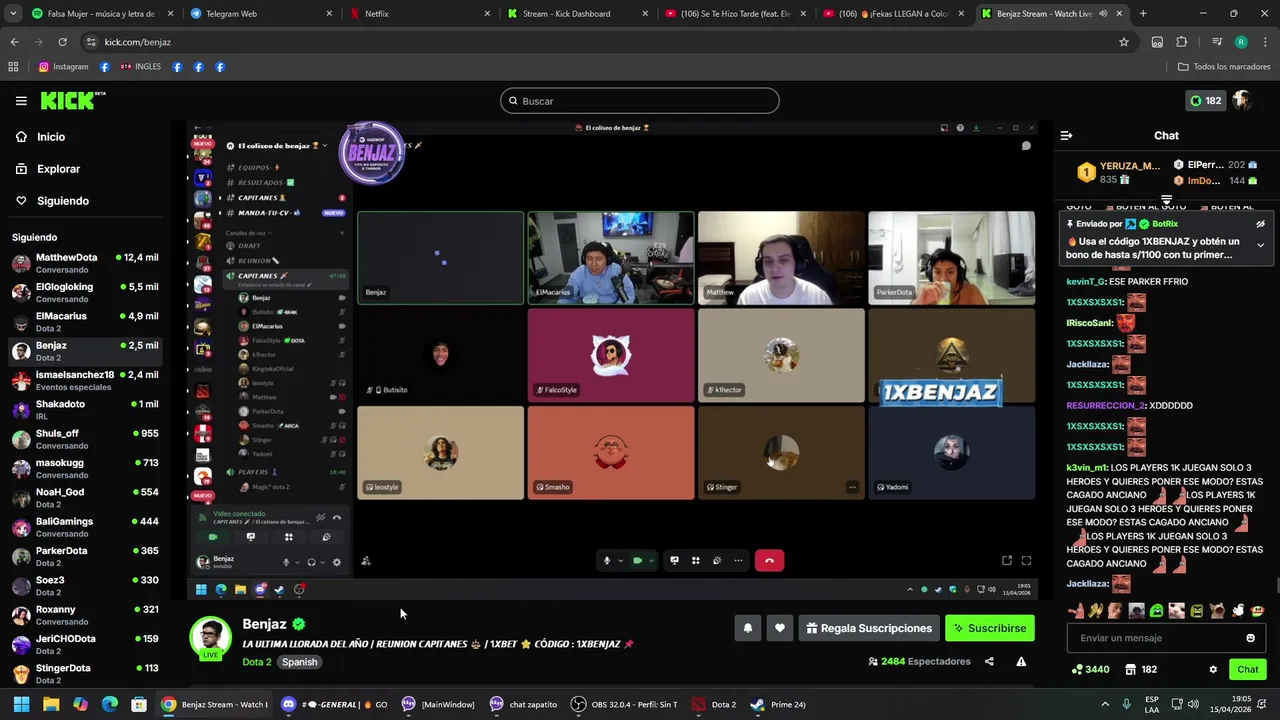The height and width of the screenshot is (720, 1280).
Task: Open the INGLES bookmark
Action: [x=140, y=67]
